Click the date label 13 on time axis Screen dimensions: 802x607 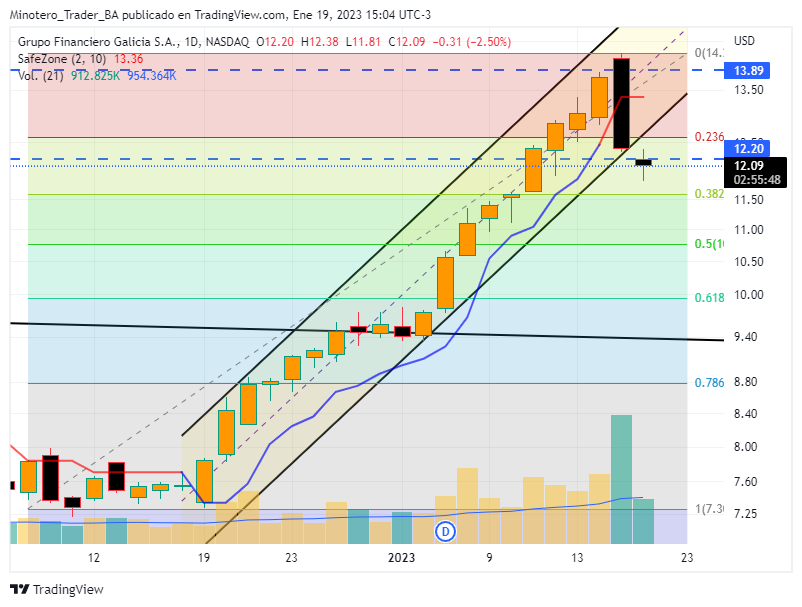point(577,557)
